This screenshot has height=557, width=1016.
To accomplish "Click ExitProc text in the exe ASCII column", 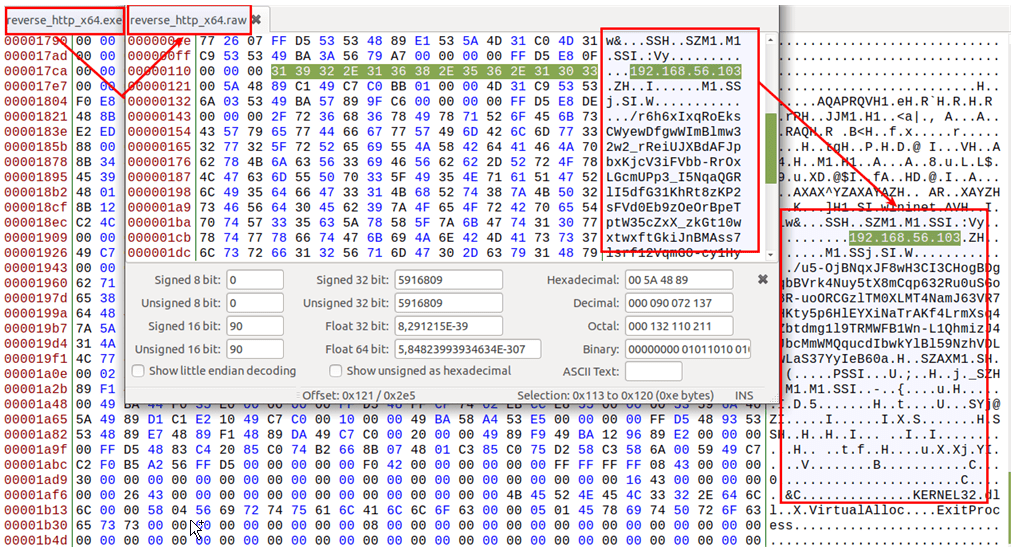I will pos(969,510).
